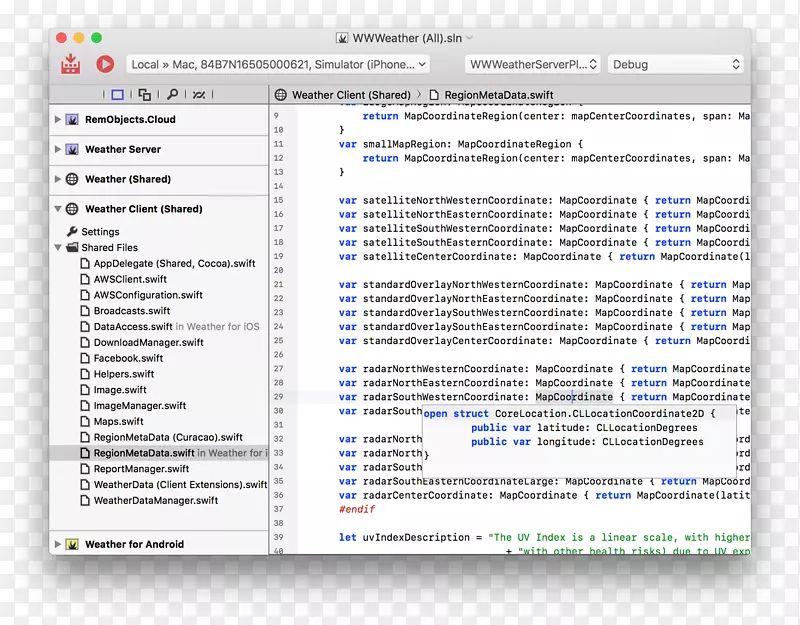800x625 pixels.
Task: Open WeatherDataManager.swift file
Action: [156, 501]
